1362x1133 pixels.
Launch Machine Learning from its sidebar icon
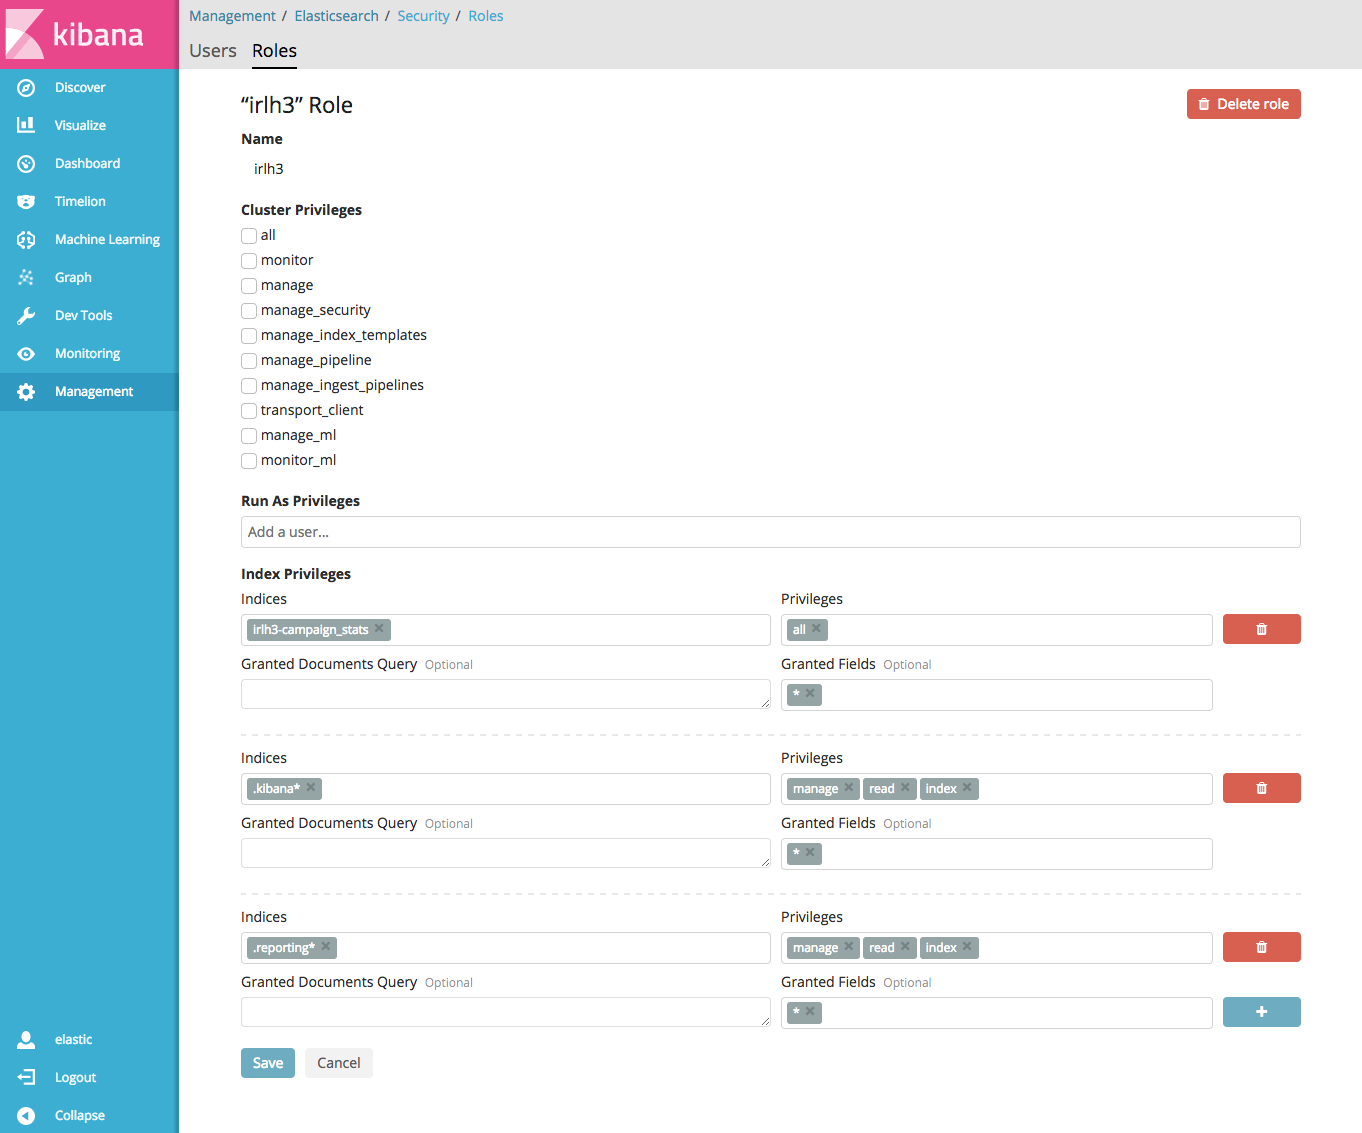coord(26,240)
